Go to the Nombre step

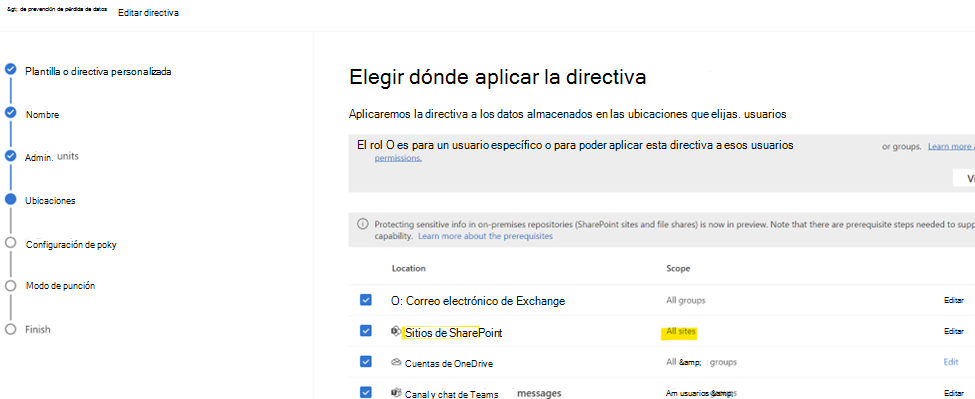coord(42,115)
